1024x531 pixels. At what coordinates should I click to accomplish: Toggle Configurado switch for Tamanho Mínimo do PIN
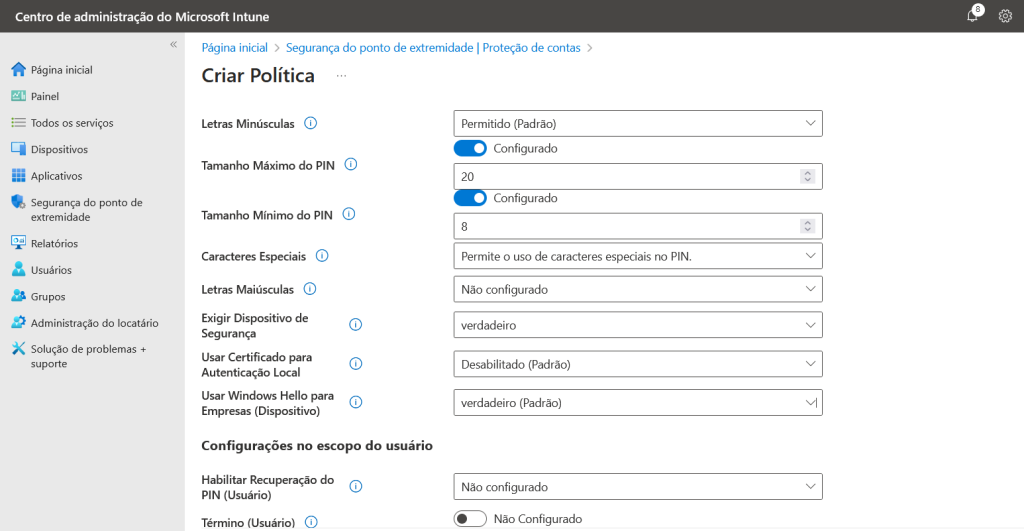[470, 198]
